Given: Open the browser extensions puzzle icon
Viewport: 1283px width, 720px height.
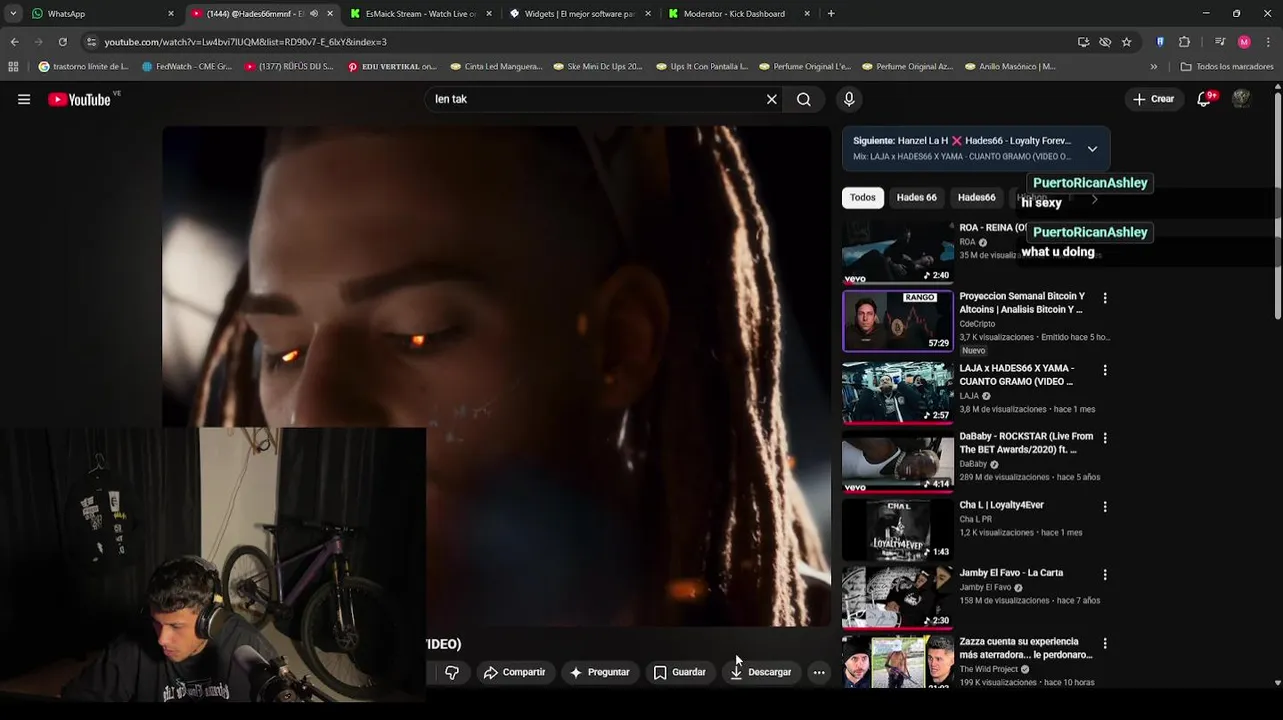Looking at the screenshot, I should (x=1184, y=42).
